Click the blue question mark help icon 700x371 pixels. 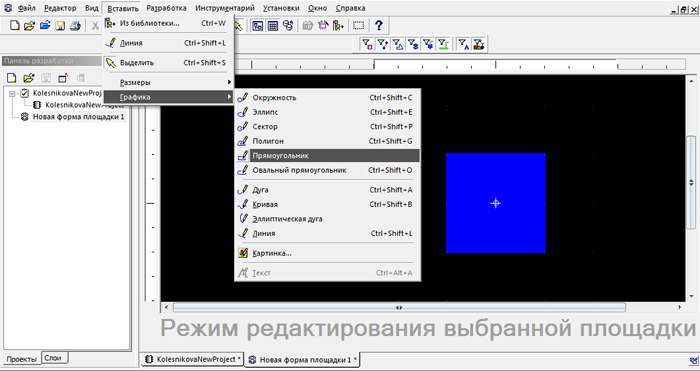pyautogui.click(x=379, y=25)
